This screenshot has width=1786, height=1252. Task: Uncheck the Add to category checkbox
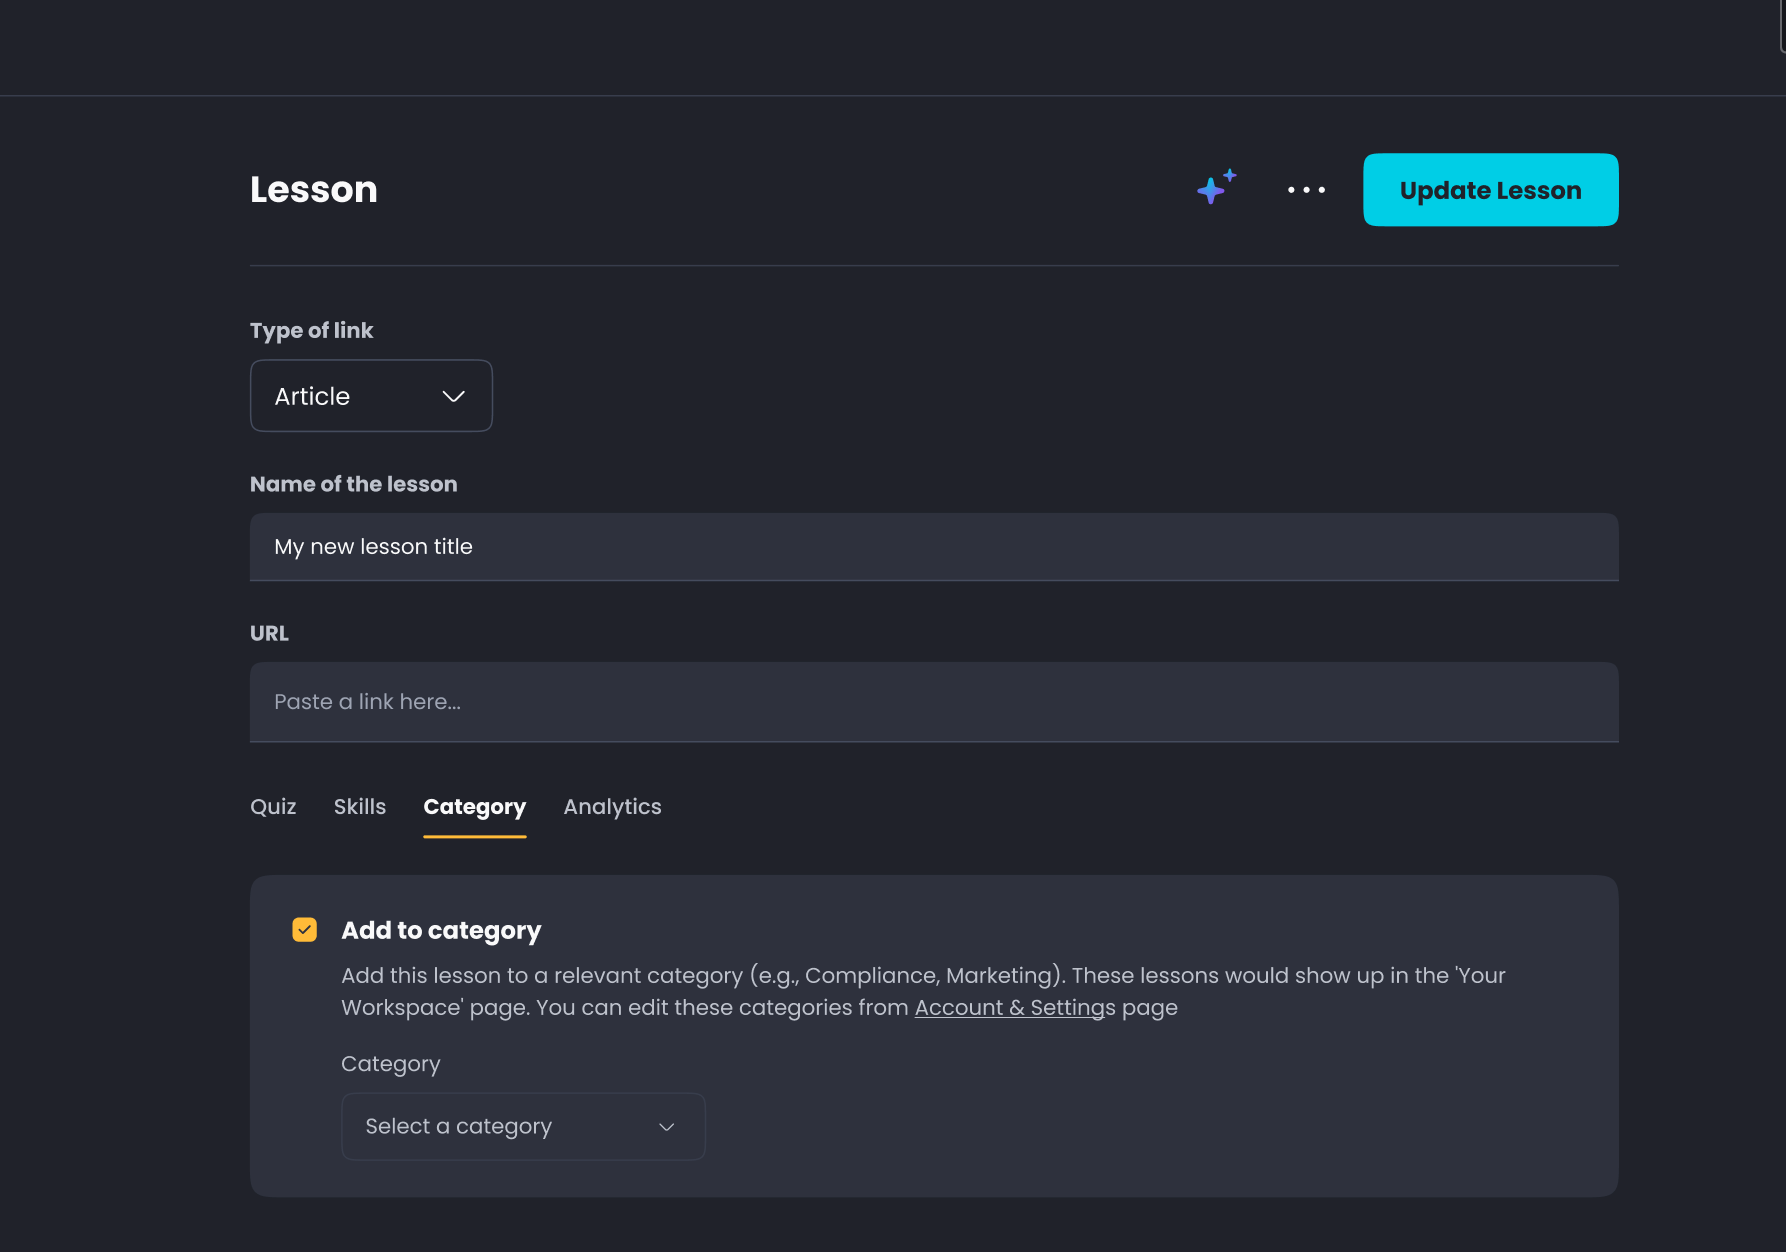click(x=304, y=930)
